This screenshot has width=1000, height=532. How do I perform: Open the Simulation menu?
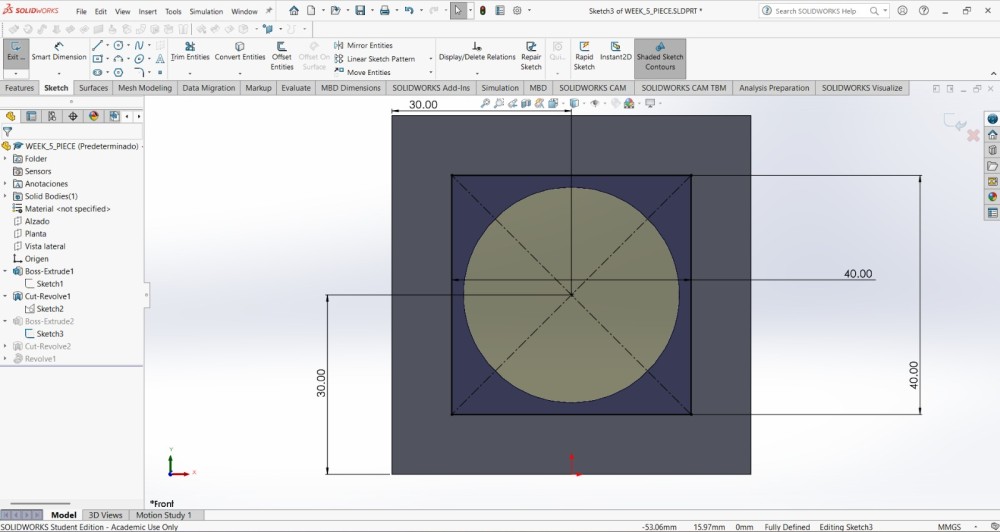point(206,11)
